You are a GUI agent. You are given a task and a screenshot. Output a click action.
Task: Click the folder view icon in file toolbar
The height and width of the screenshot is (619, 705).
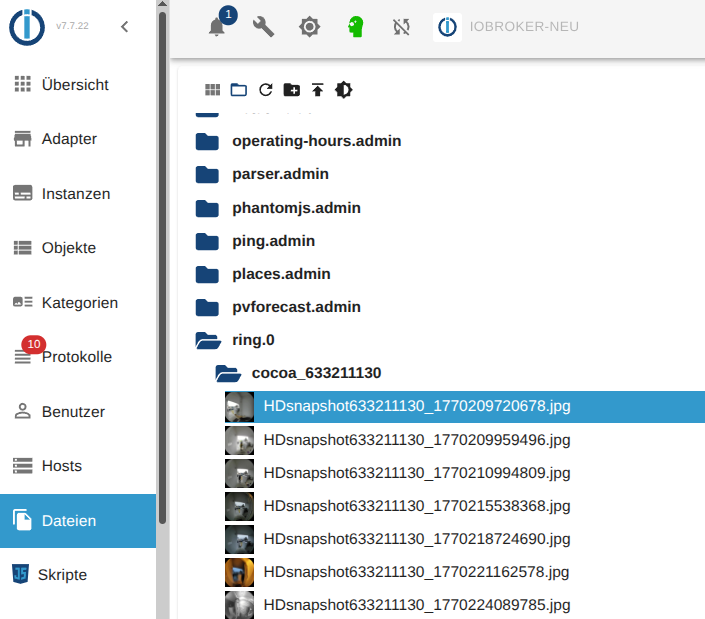pyautogui.click(x=239, y=90)
